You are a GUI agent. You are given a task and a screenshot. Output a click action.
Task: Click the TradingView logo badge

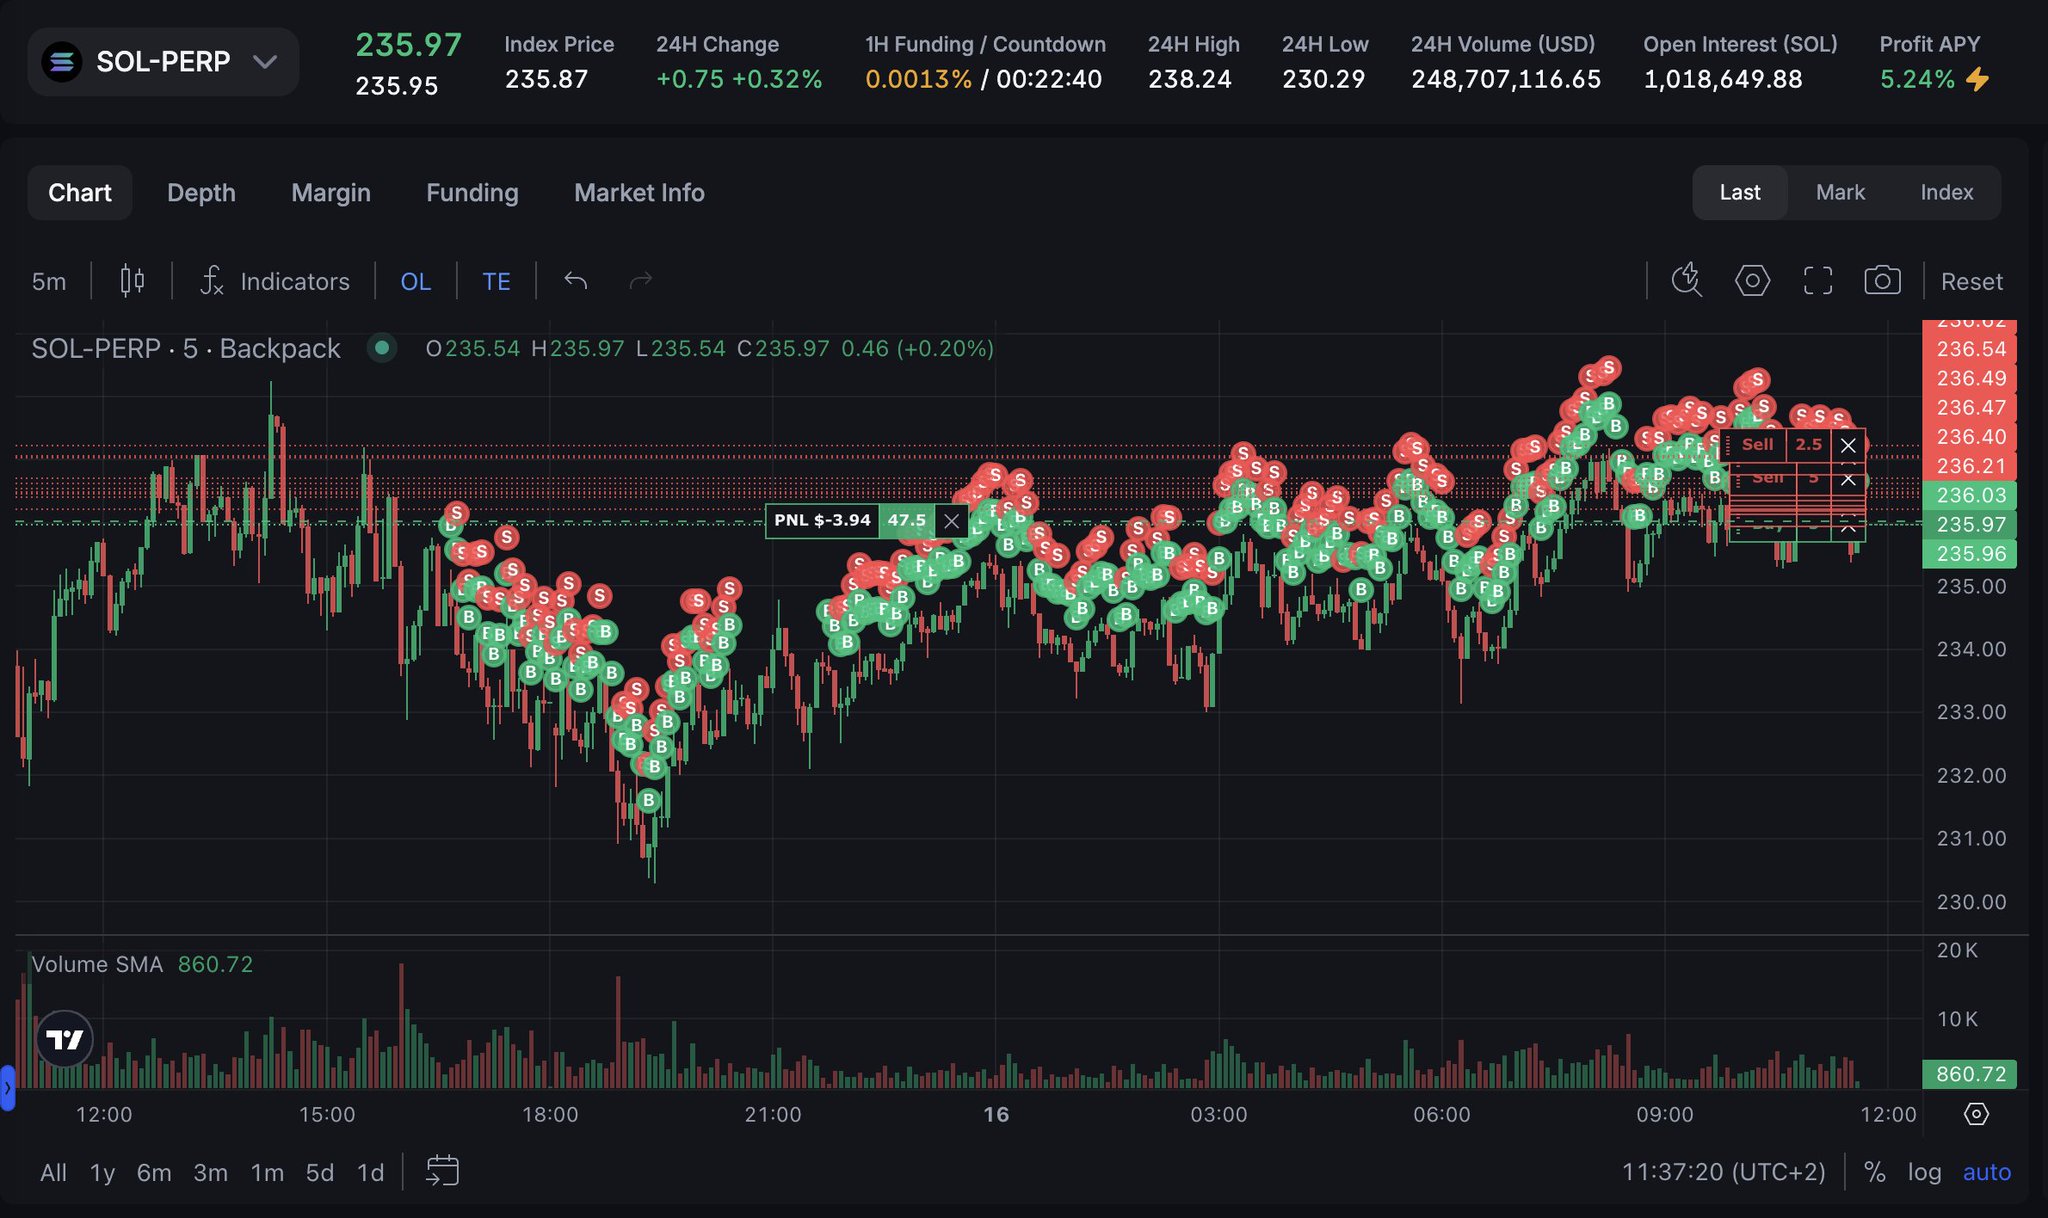(x=65, y=1039)
